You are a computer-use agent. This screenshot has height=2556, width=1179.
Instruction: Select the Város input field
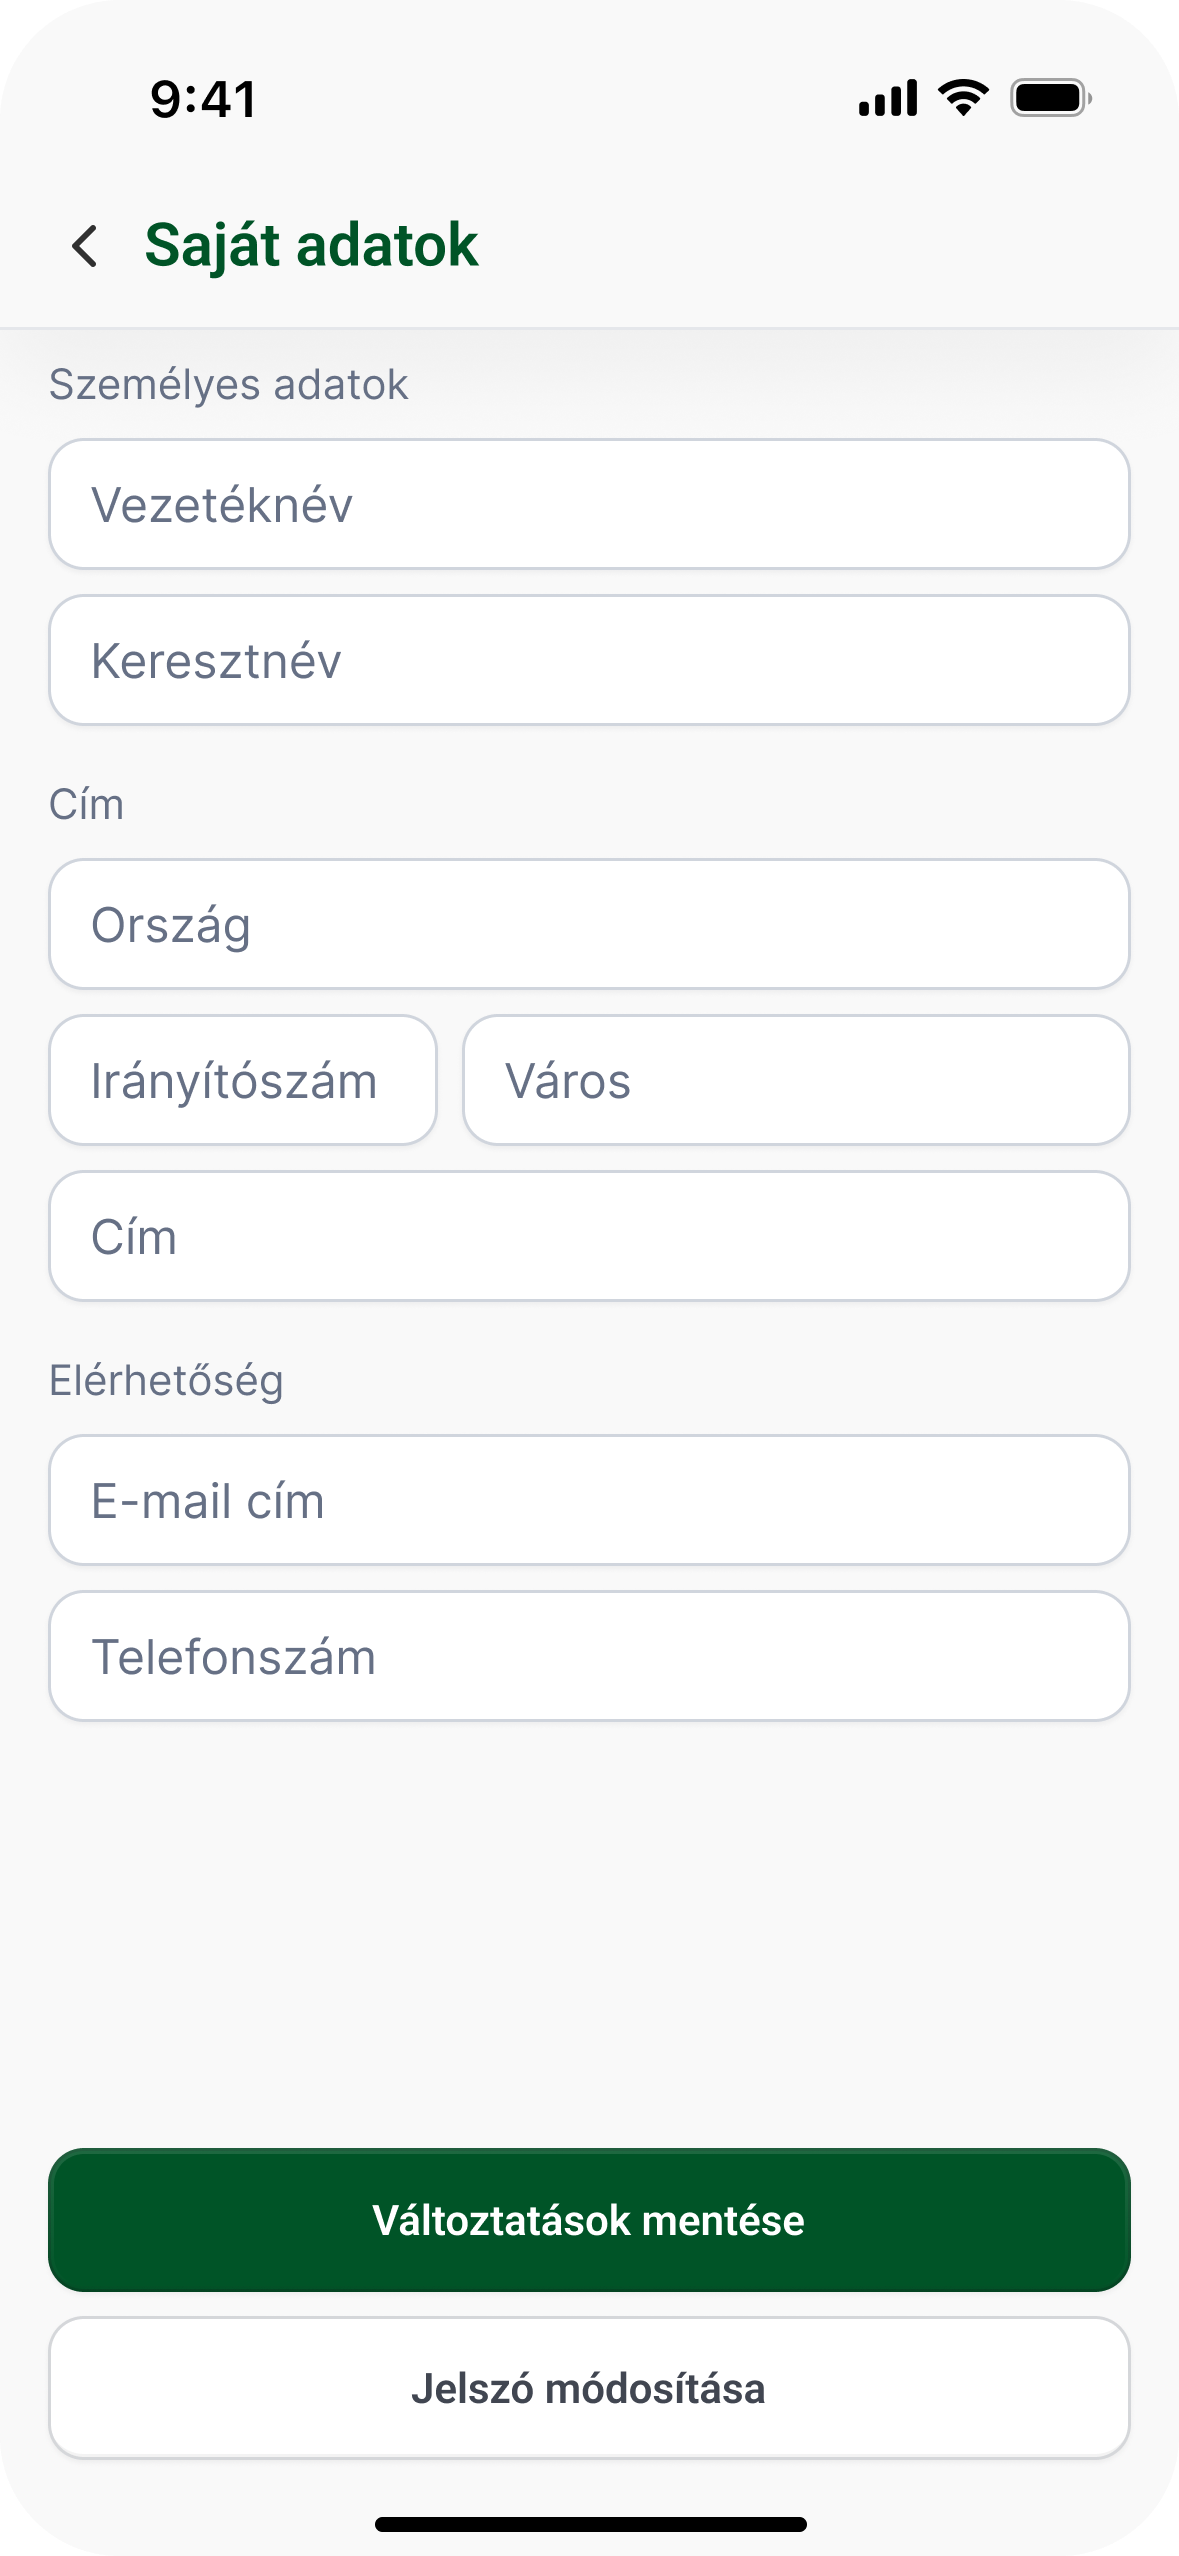pos(796,1081)
